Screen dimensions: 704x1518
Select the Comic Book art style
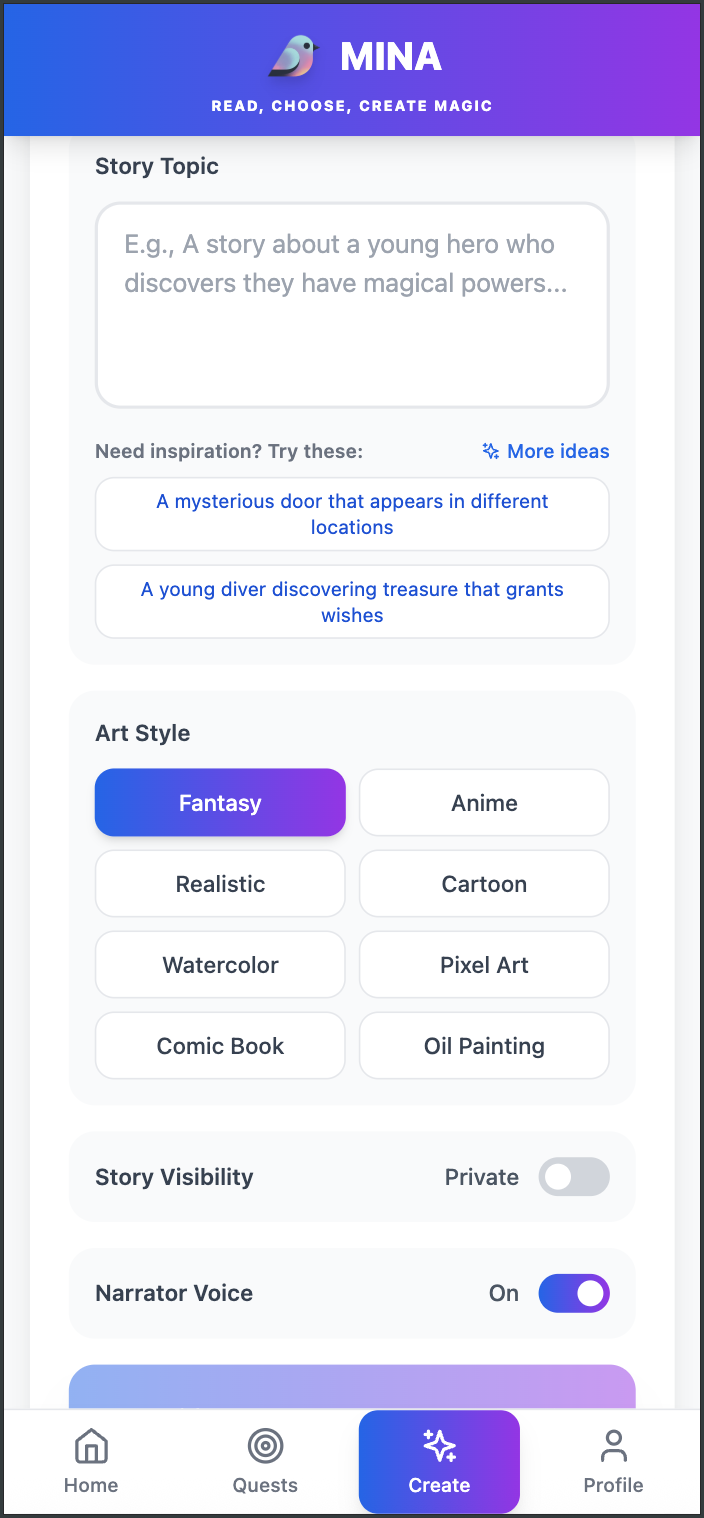pyautogui.click(x=220, y=1045)
